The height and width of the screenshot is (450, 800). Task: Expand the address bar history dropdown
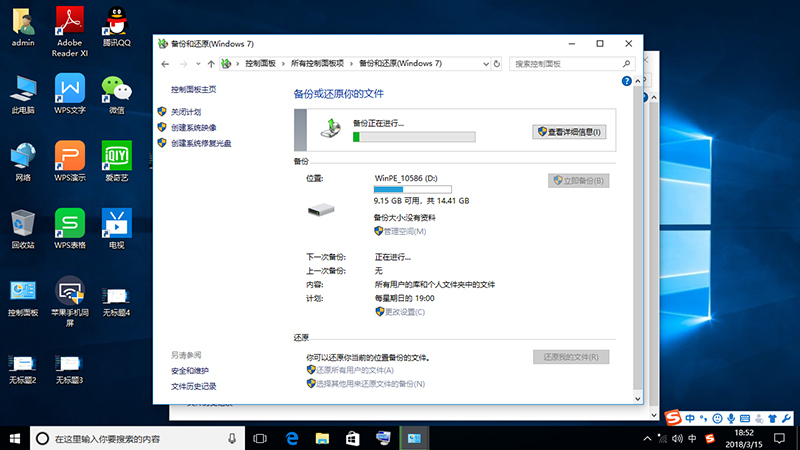(485, 64)
